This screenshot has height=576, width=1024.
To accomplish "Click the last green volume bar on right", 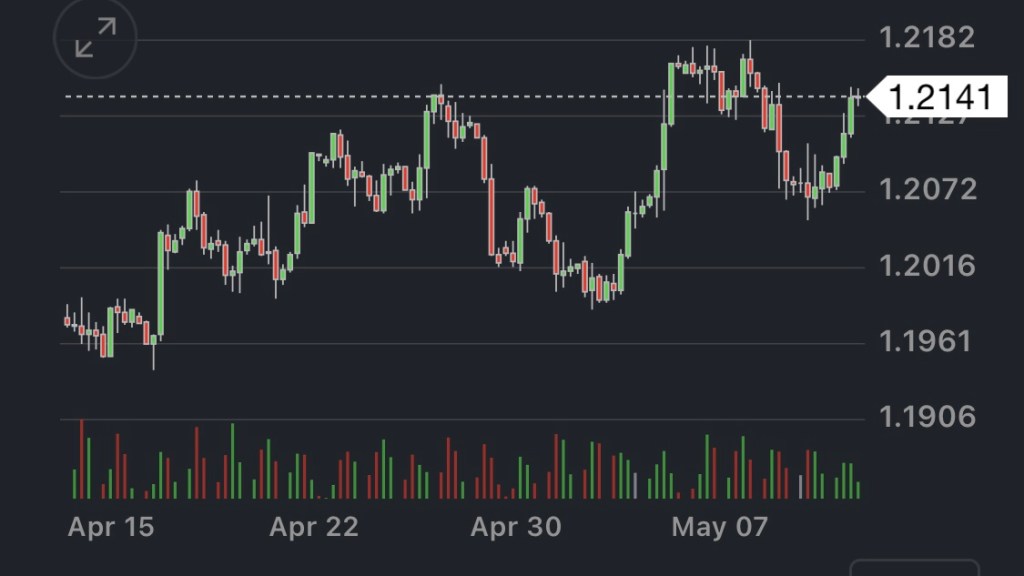I will [x=858, y=490].
